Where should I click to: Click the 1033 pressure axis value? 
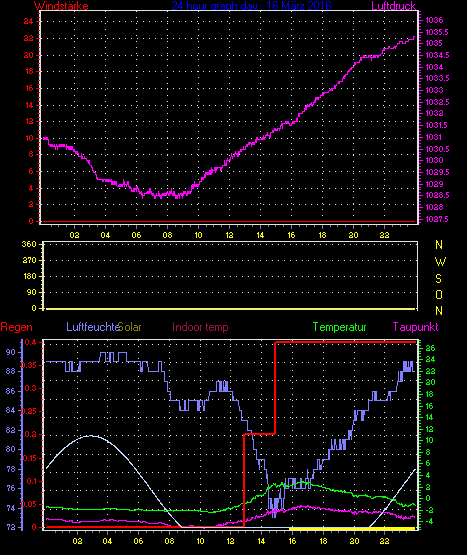pyautogui.click(x=434, y=90)
